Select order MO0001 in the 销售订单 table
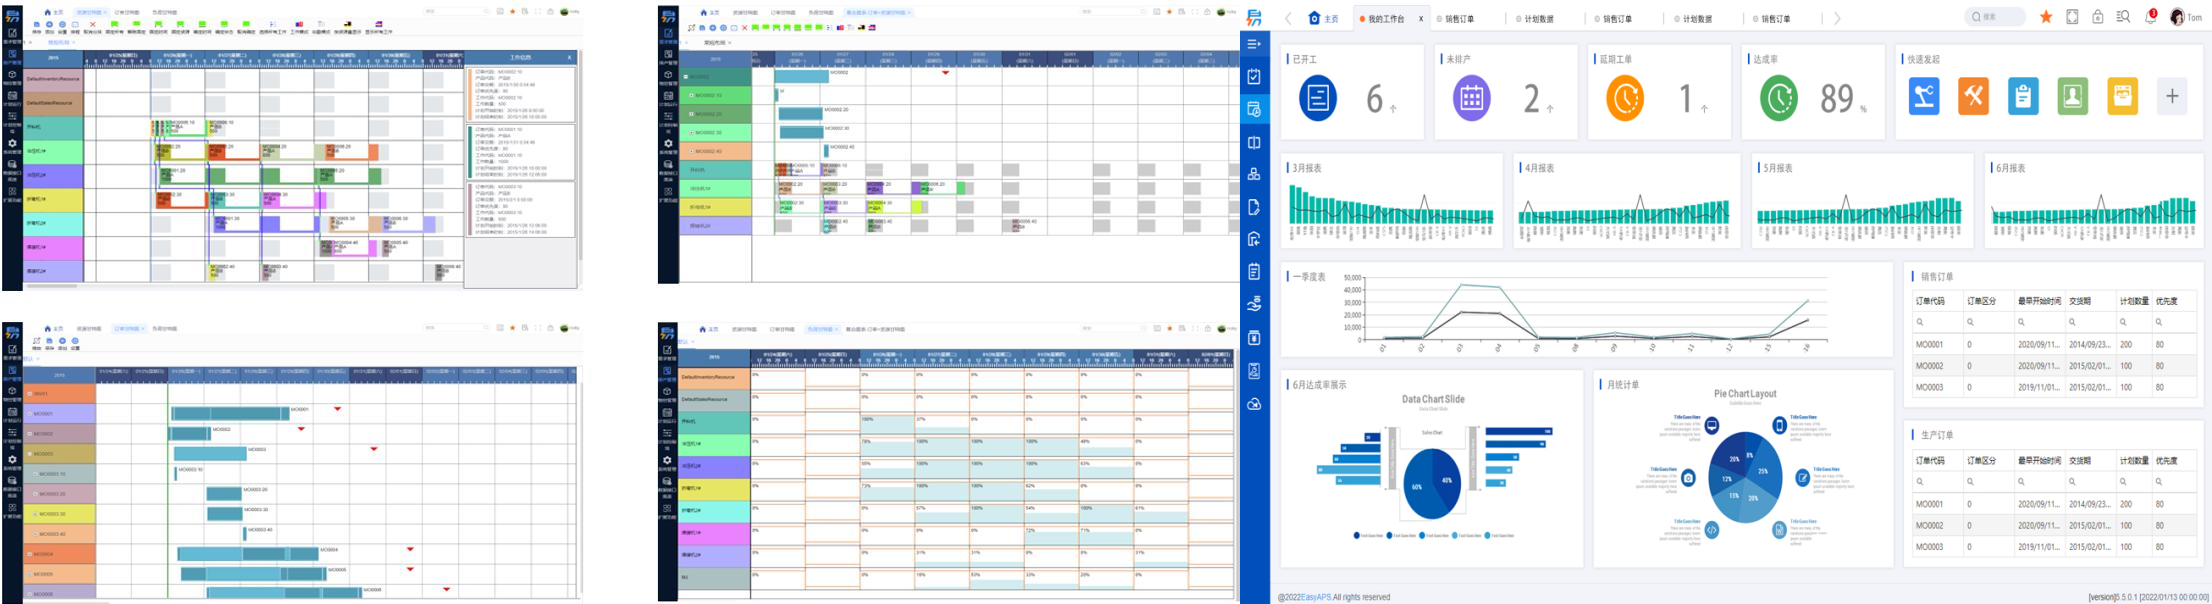This screenshot has height=604, width=2212. [x=1929, y=344]
